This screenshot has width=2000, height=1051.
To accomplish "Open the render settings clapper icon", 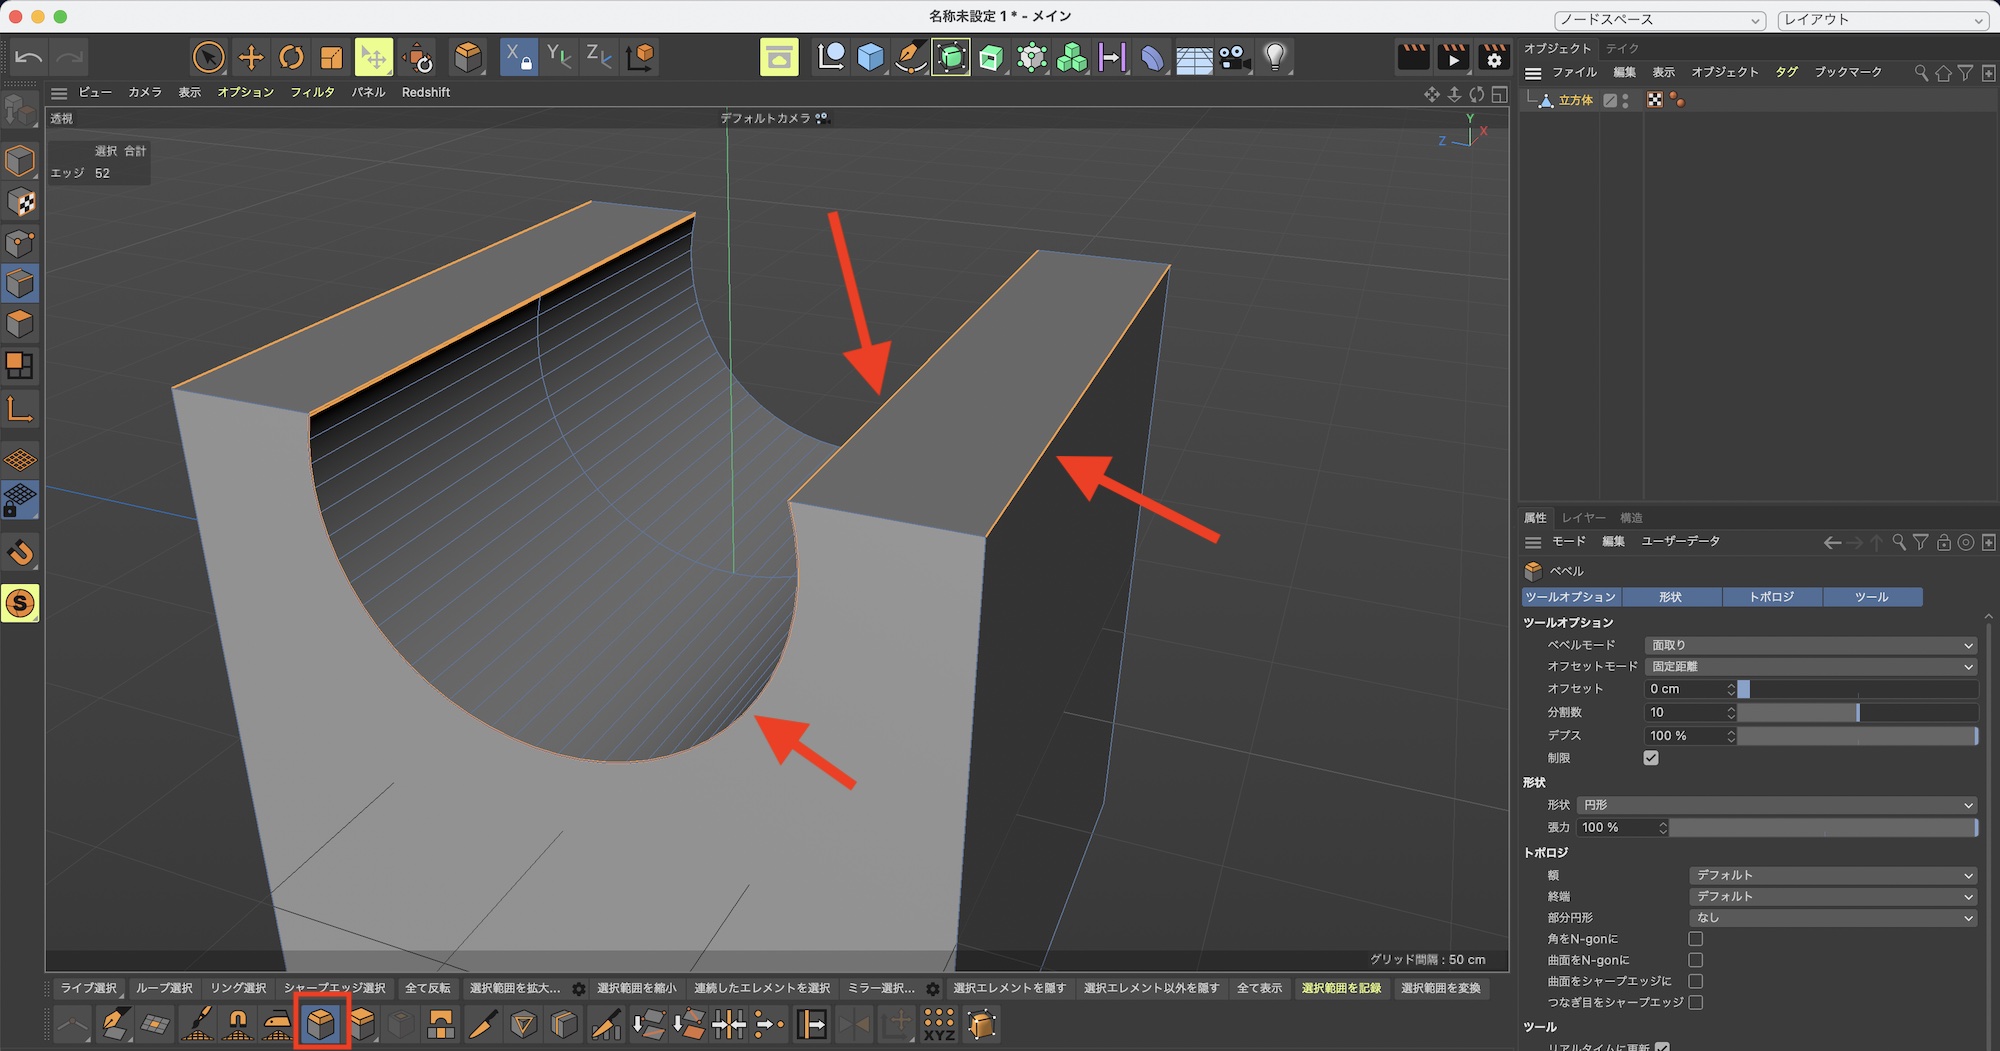I will [1493, 57].
